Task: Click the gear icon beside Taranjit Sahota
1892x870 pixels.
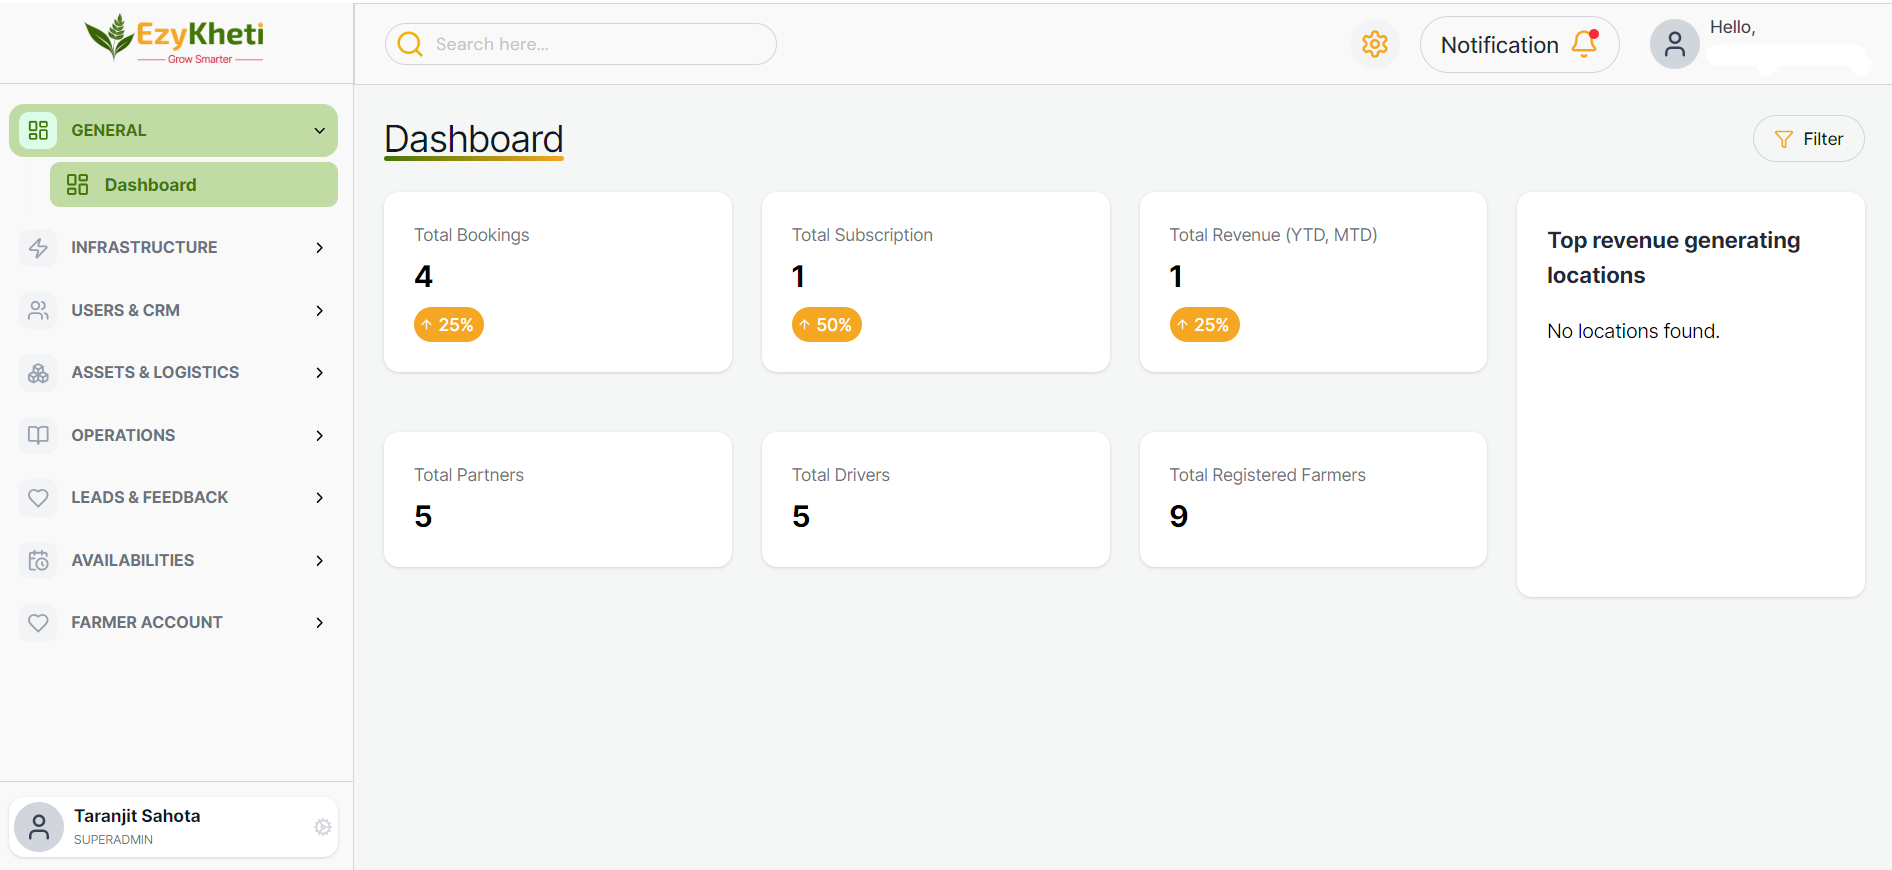Action: (322, 827)
